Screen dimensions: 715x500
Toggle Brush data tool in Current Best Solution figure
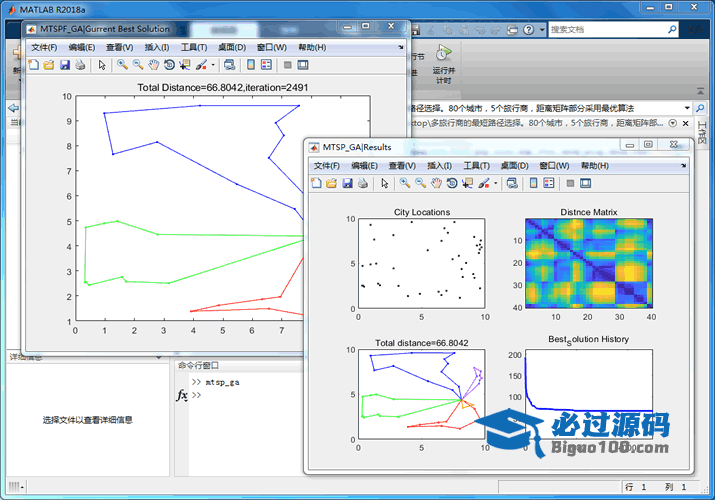point(201,65)
